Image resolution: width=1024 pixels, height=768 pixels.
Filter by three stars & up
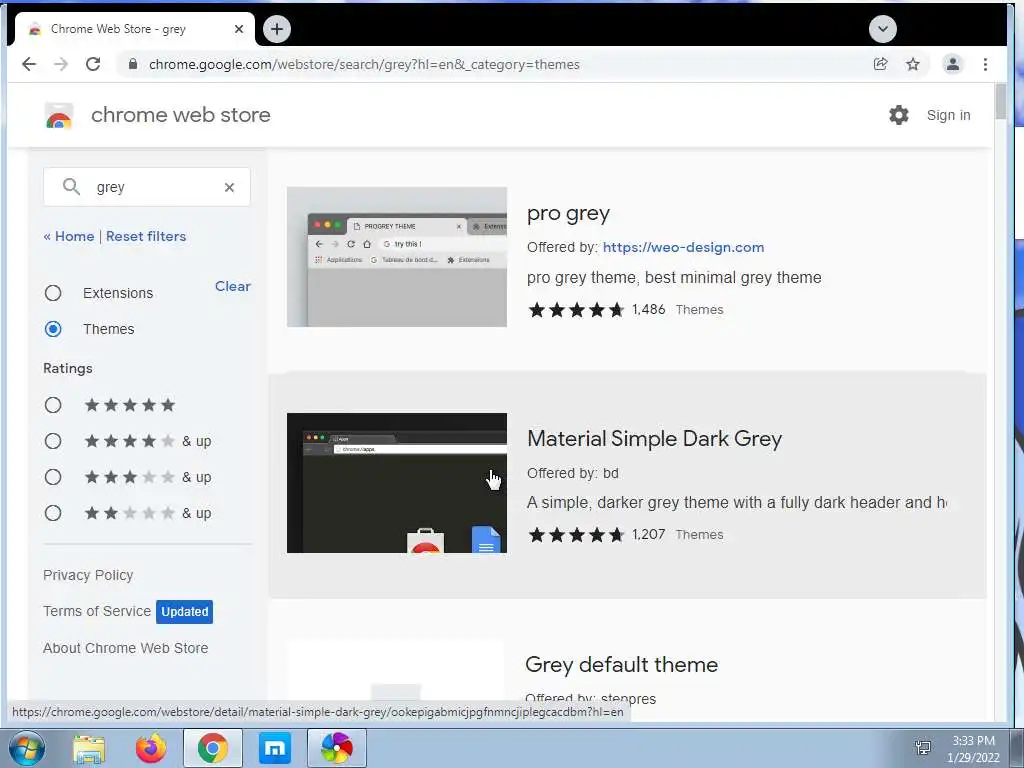click(53, 477)
